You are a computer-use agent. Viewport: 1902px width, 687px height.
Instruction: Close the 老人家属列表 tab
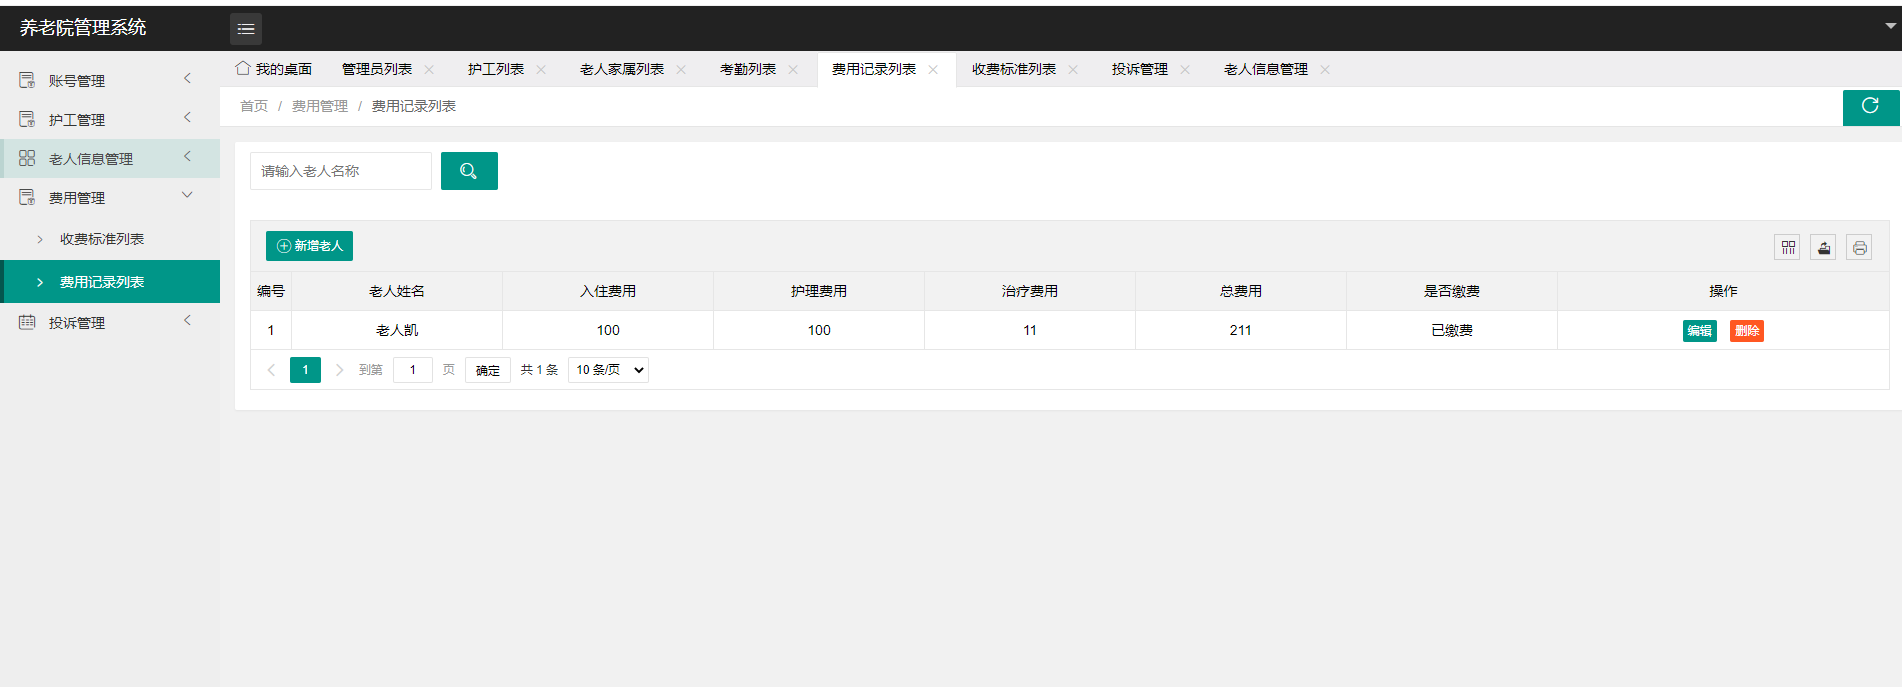[681, 69]
